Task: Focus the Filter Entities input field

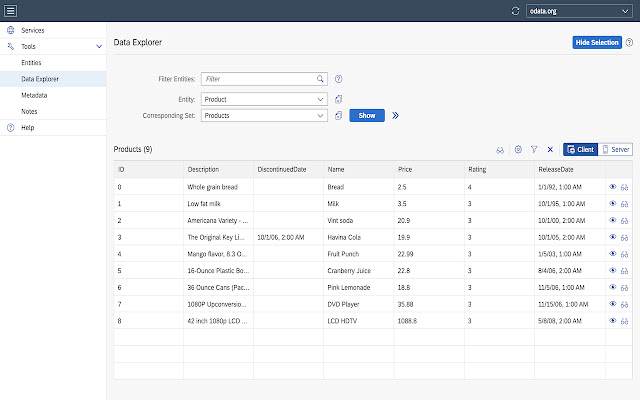Action: coord(264,79)
